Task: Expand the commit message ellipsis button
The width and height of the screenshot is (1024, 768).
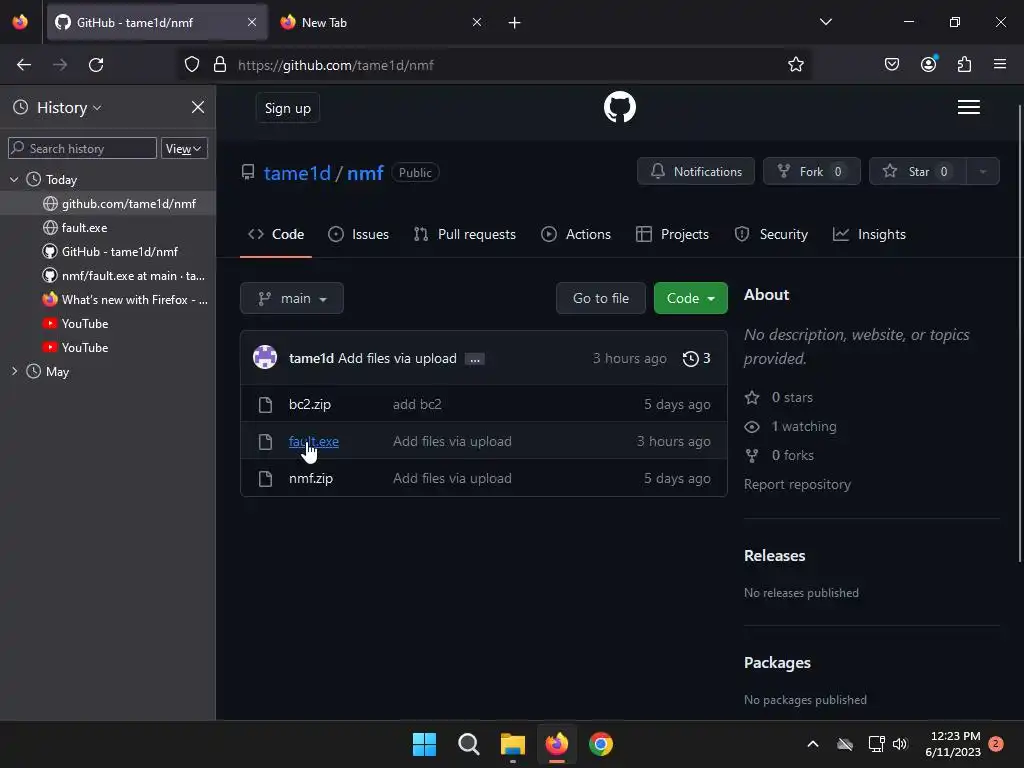Action: click(x=475, y=359)
